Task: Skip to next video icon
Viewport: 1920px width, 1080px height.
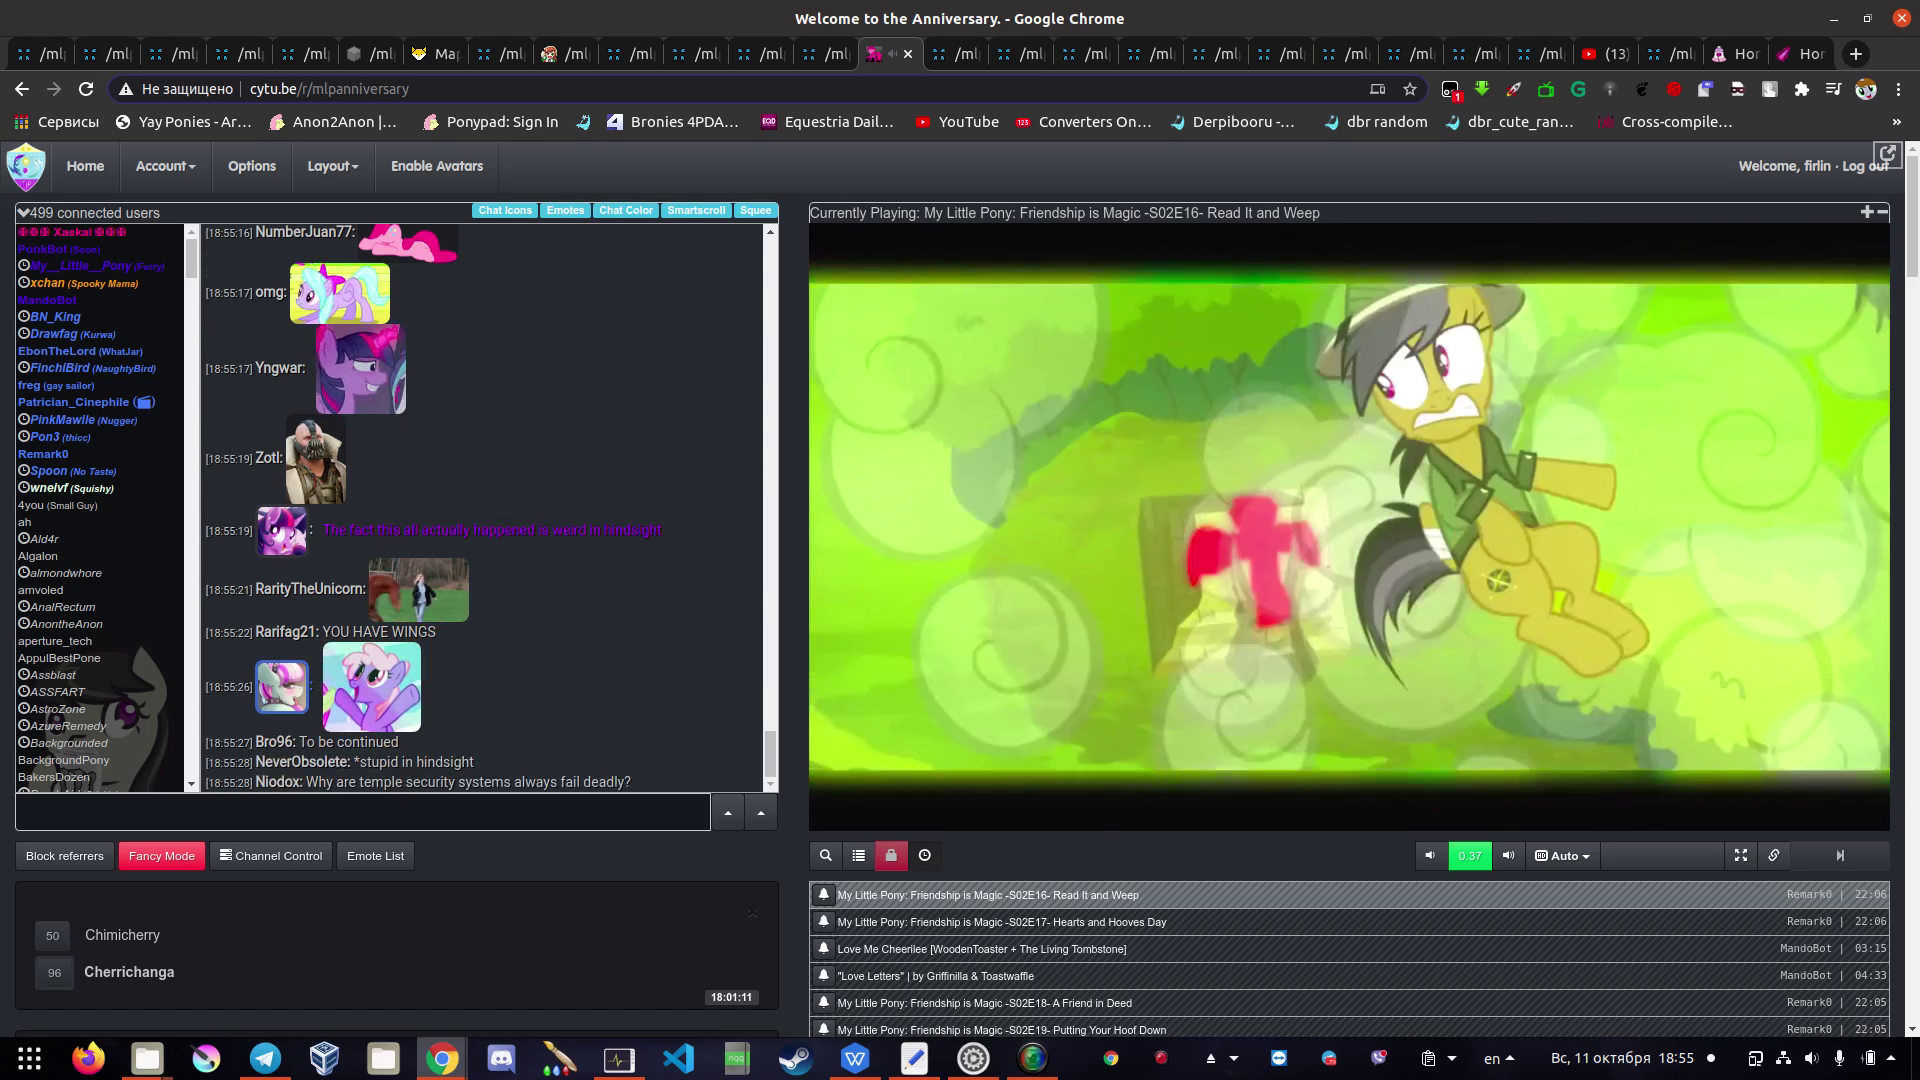Action: (1839, 855)
